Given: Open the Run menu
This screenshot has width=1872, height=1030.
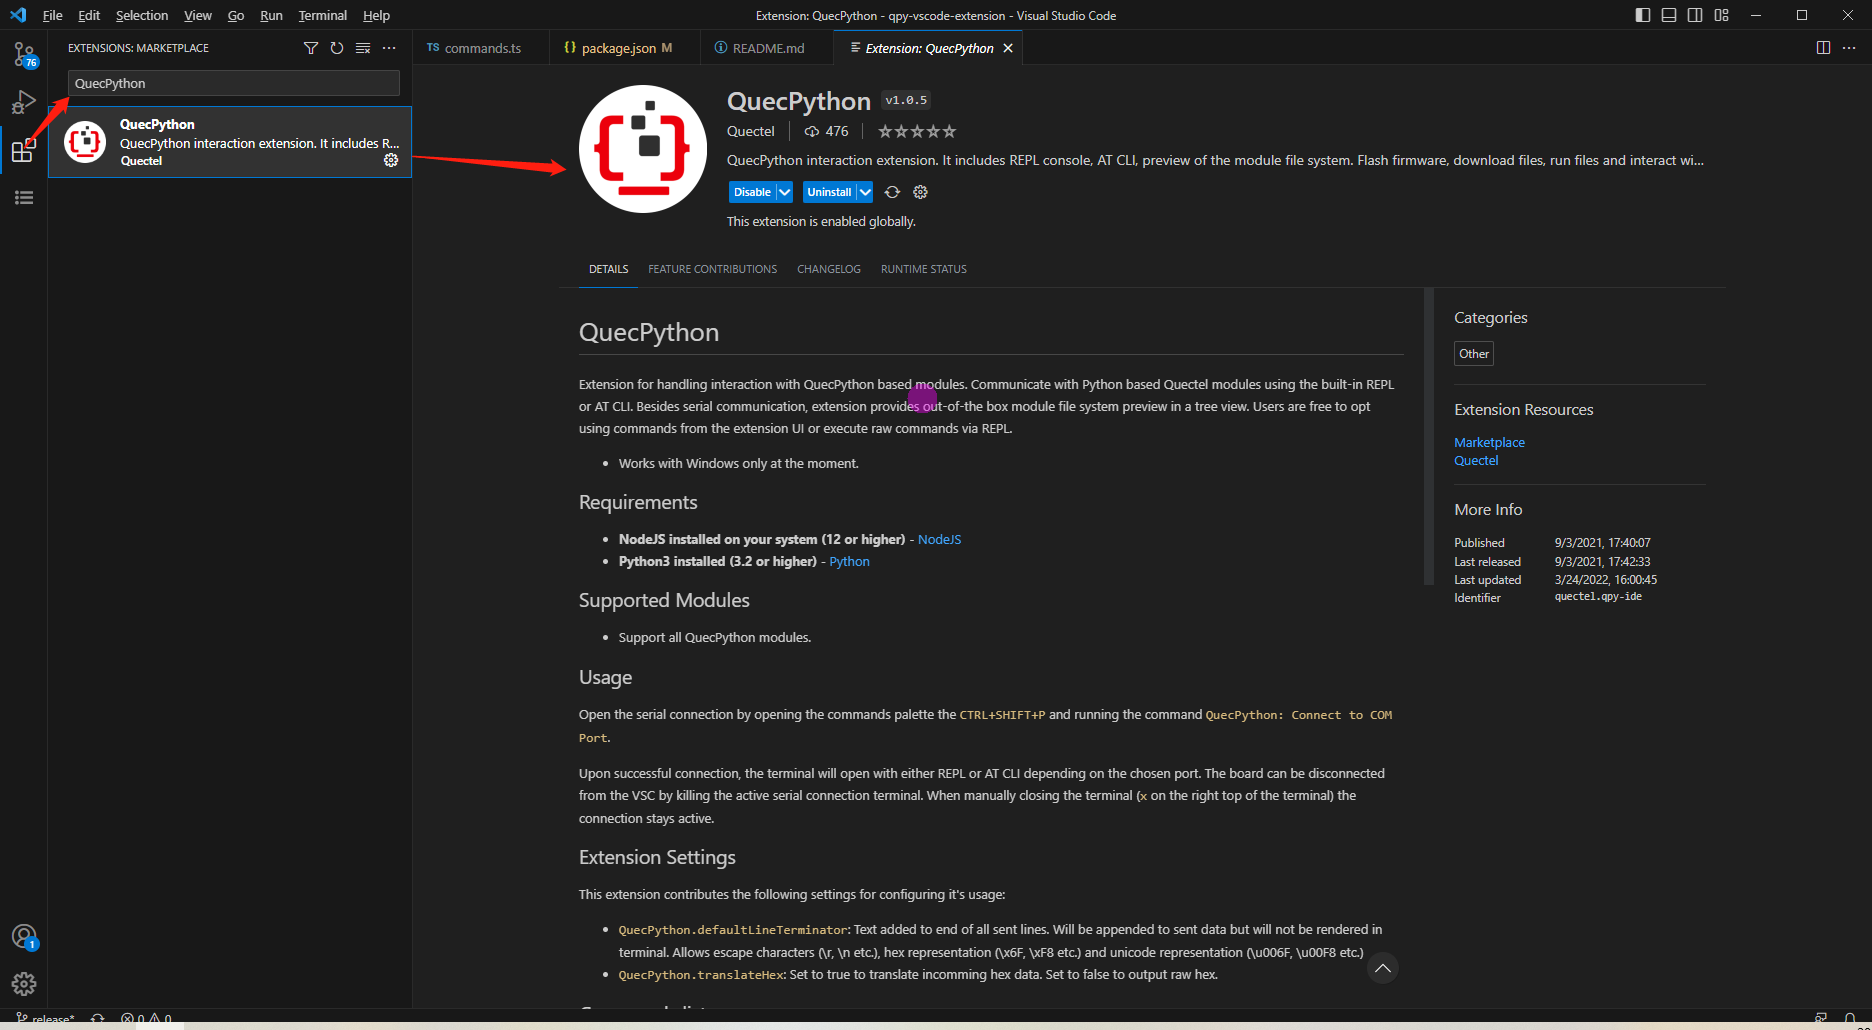Looking at the screenshot, I should 271,15.
